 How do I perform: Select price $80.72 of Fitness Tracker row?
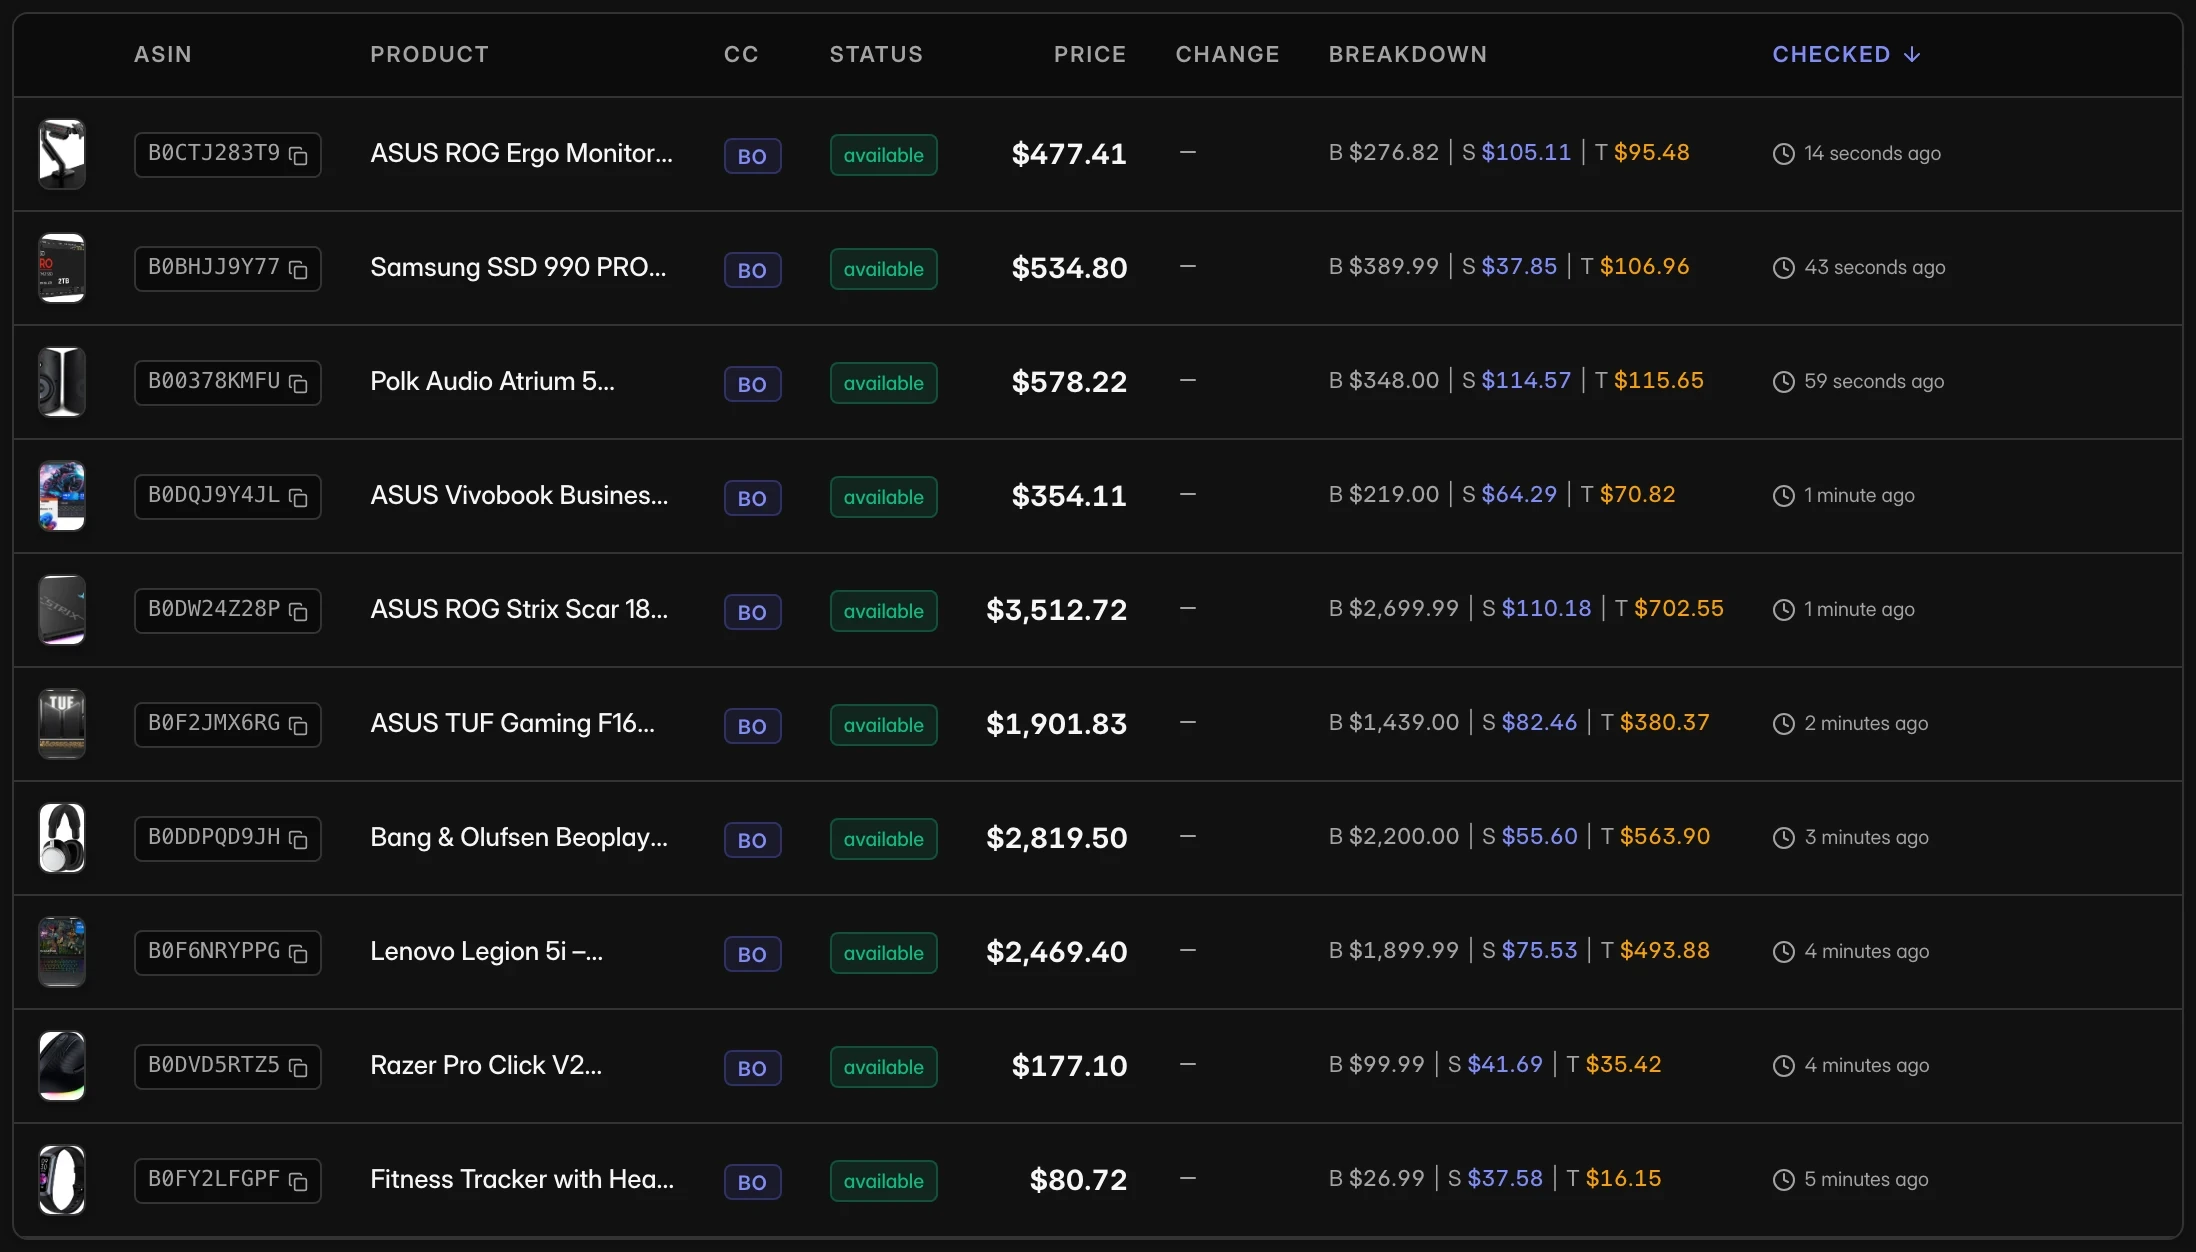[1078, 1180]
